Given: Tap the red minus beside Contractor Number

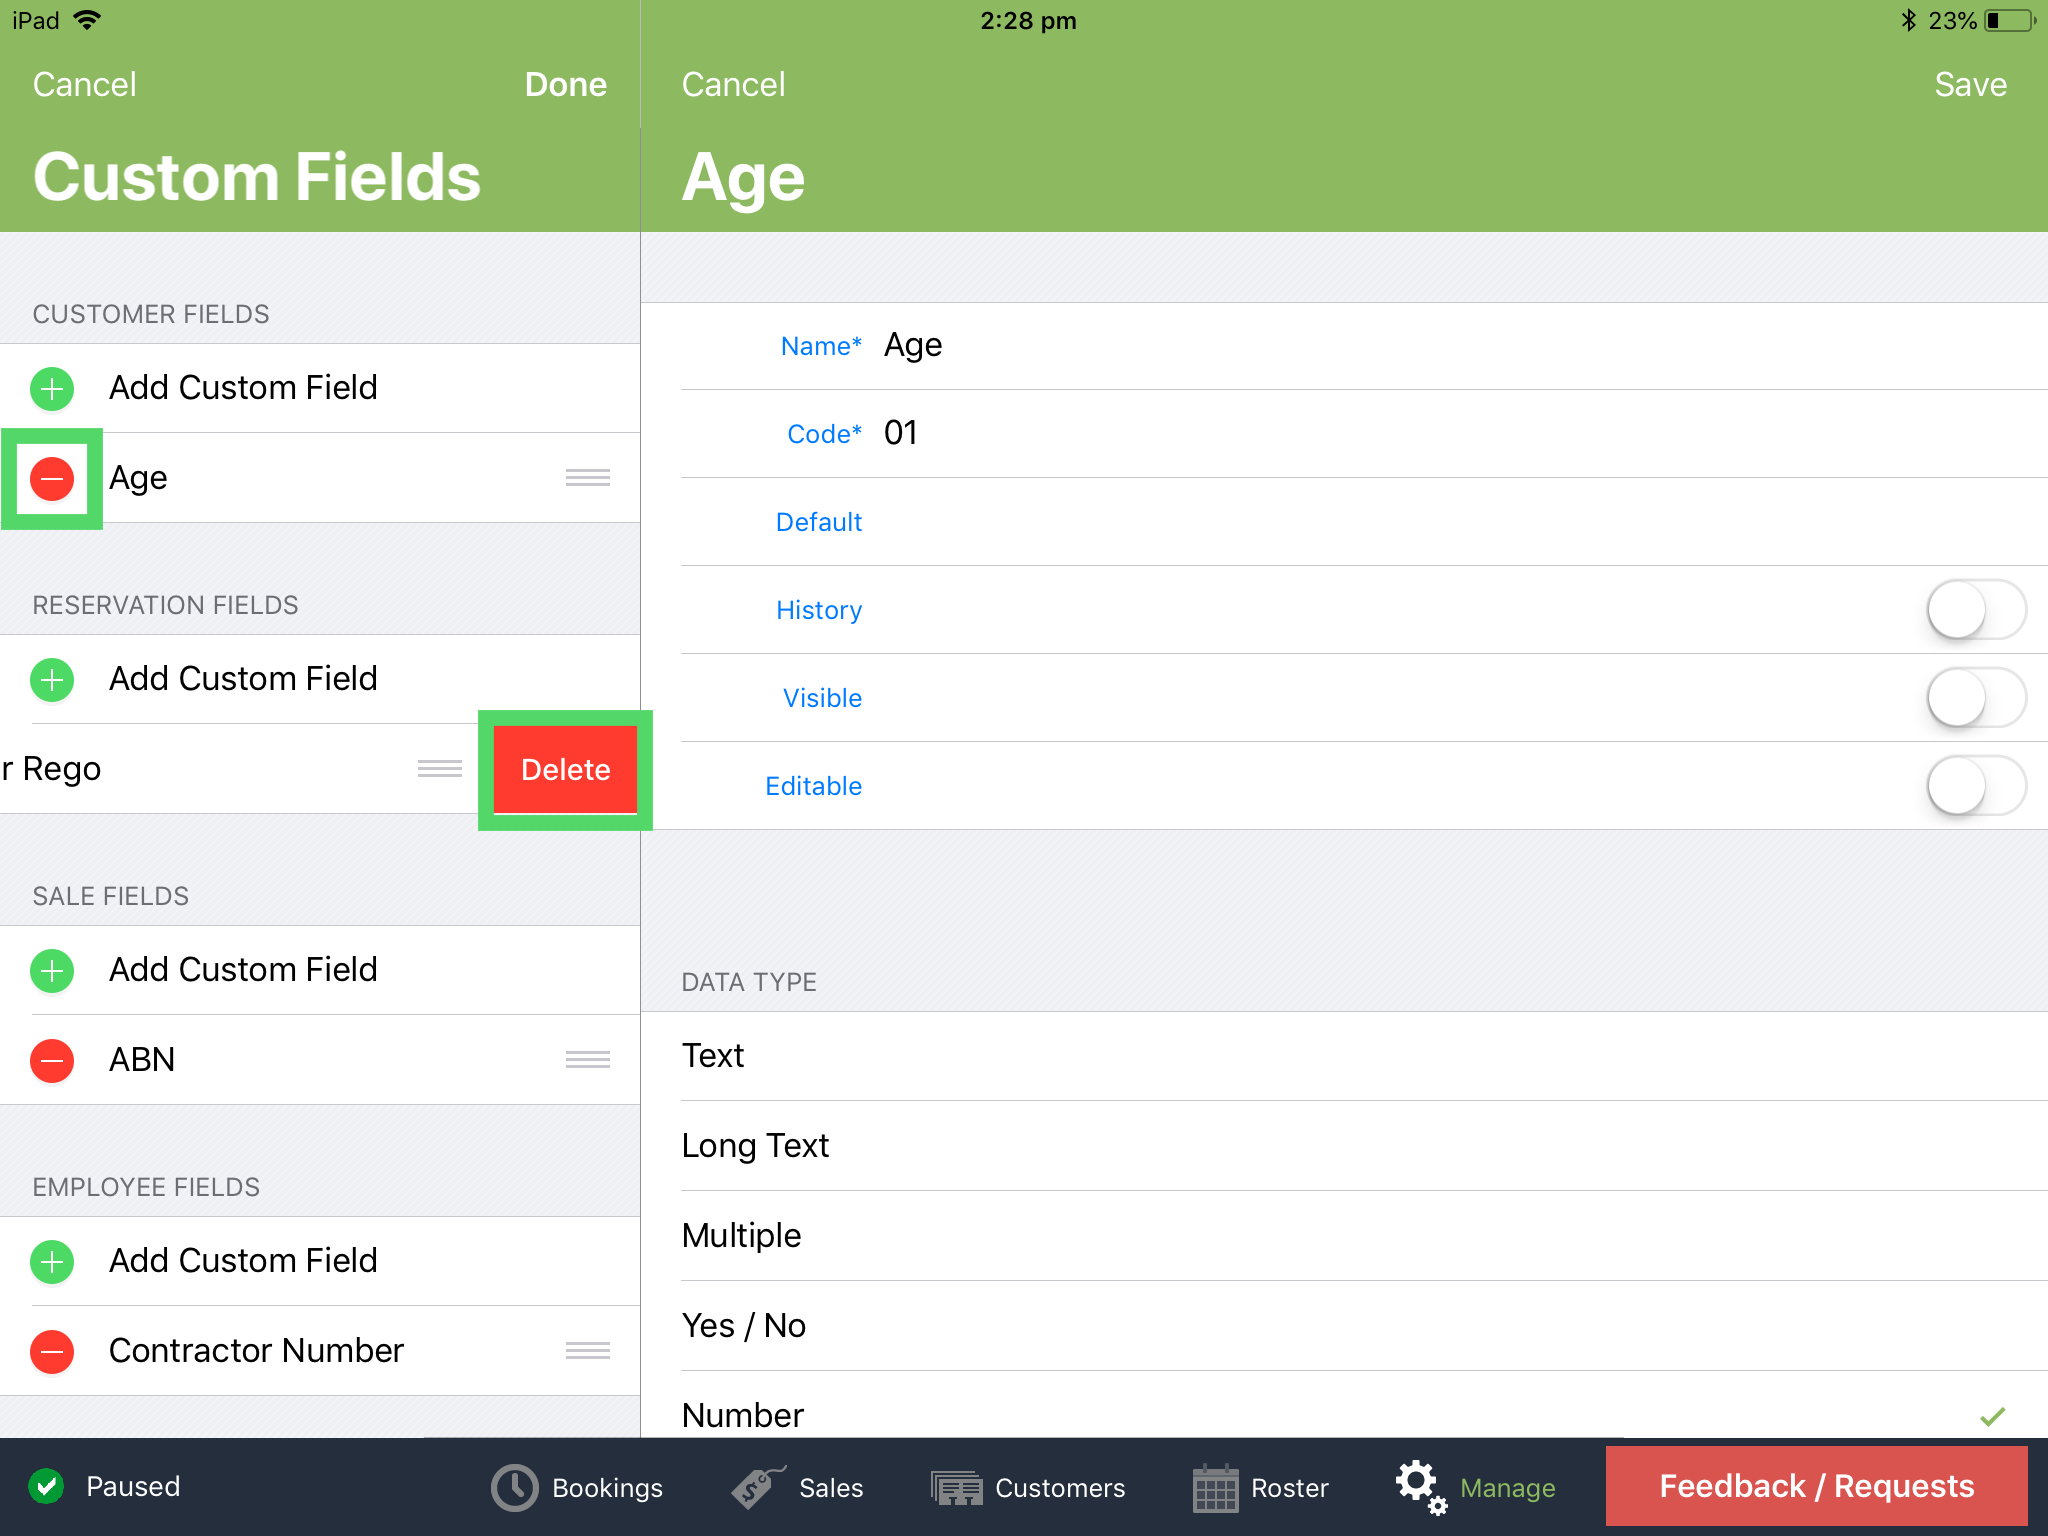Looking at the screenshot, I should tap(52, 1351).
